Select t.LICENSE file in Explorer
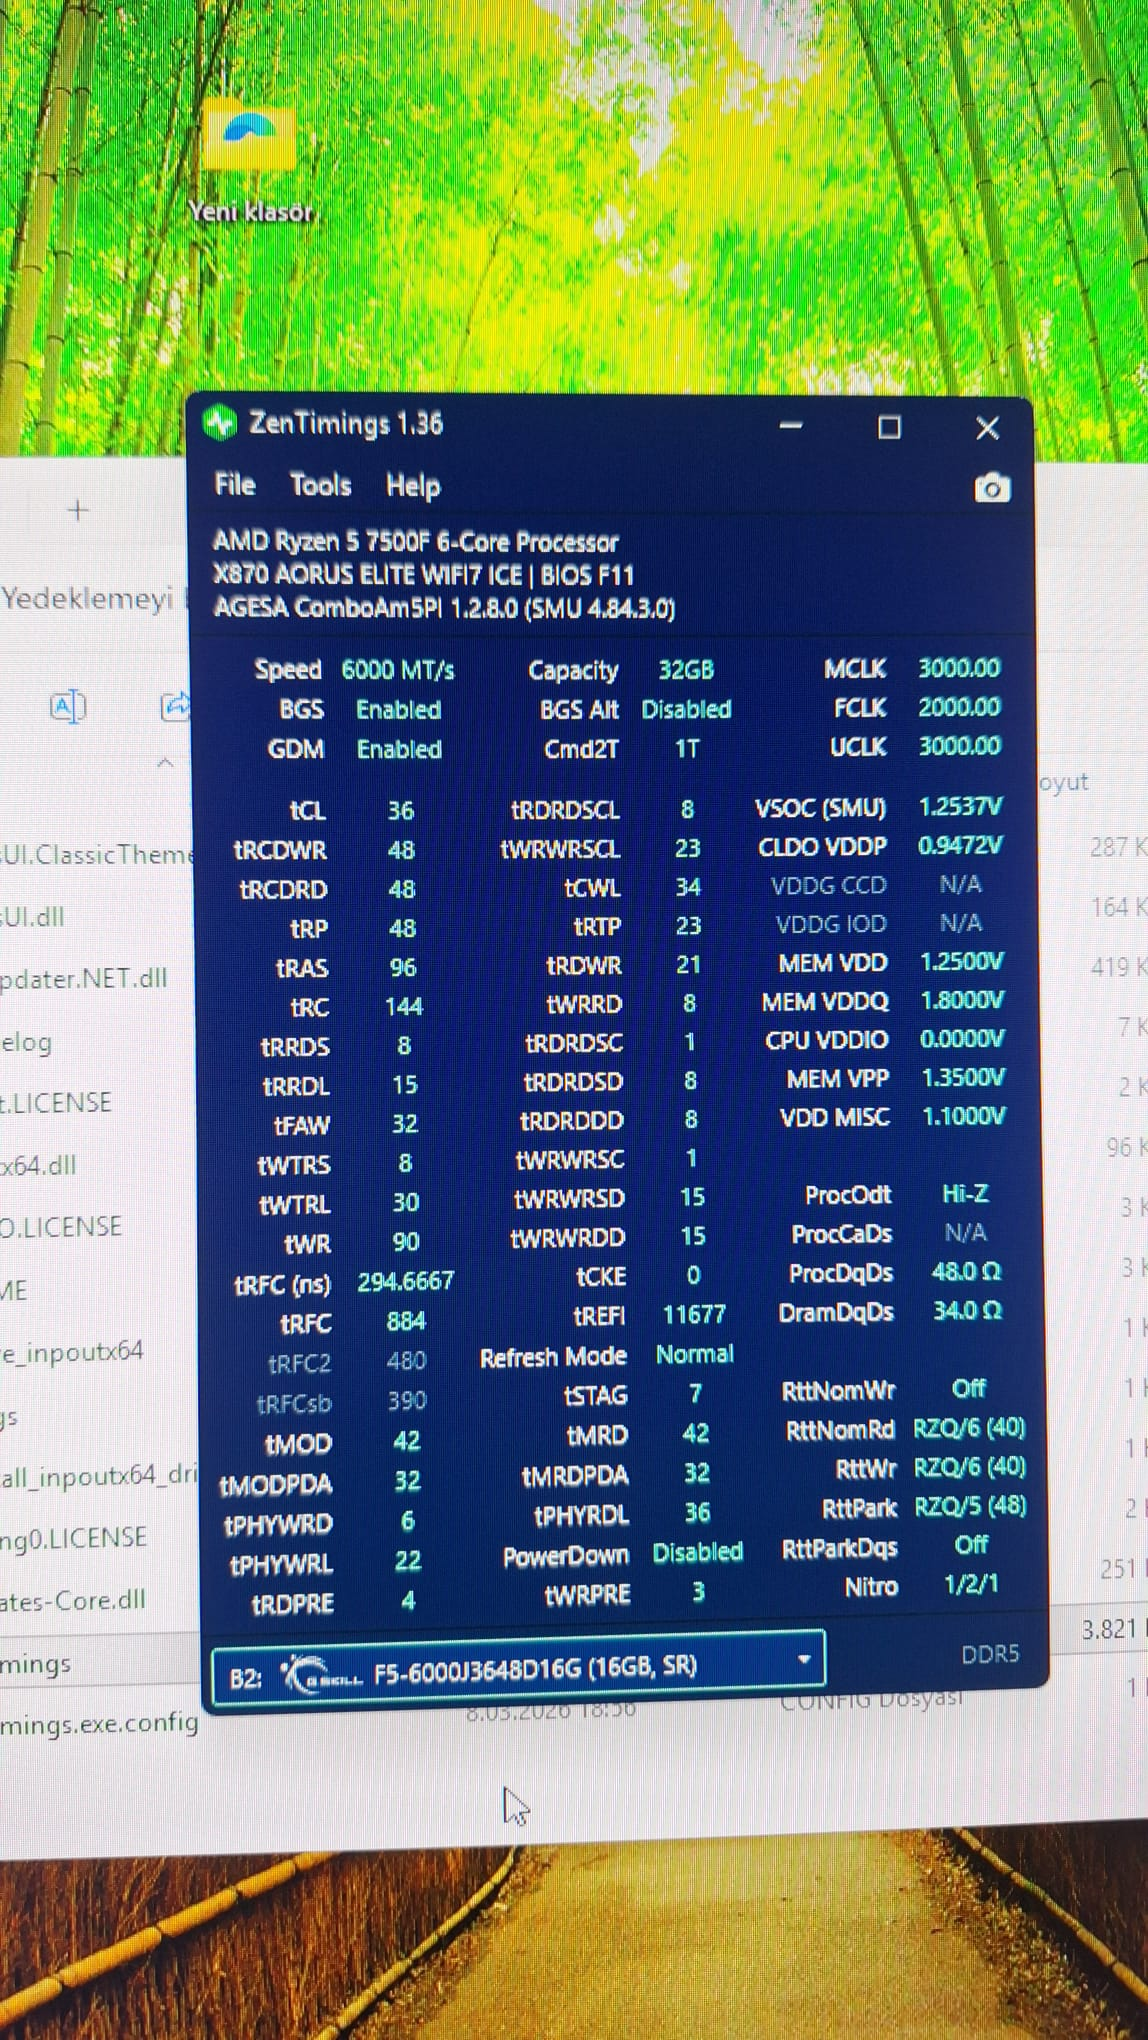Screen dimensions: 1148x2040 (56, 1103)
